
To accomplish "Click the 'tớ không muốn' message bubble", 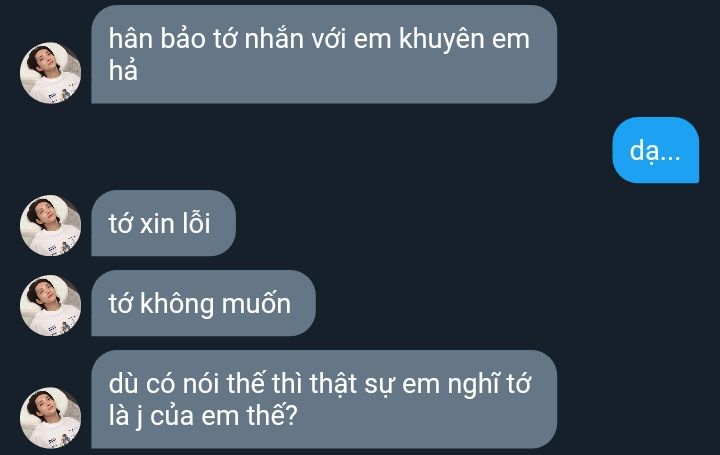I will 203,303.
